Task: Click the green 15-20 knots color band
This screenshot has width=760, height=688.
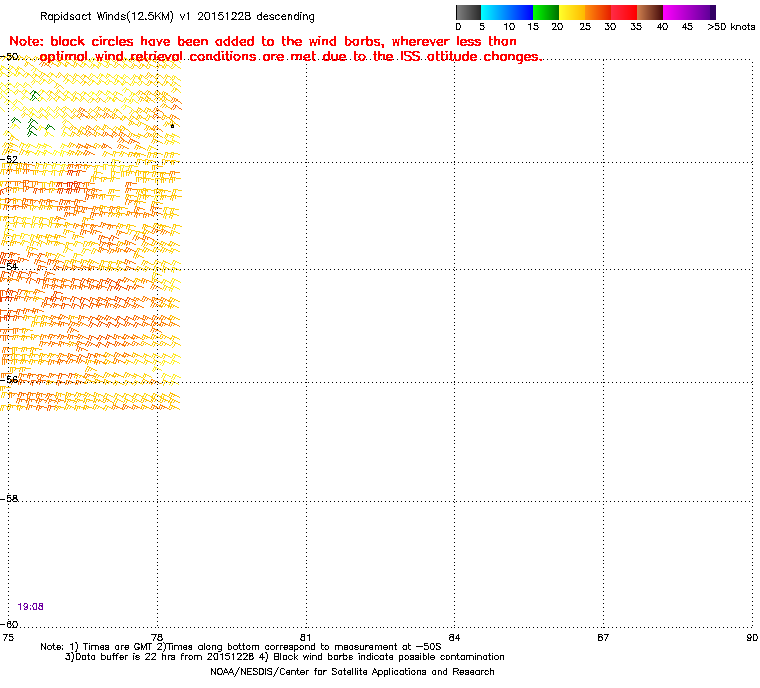Action: [x=546, y=12]
